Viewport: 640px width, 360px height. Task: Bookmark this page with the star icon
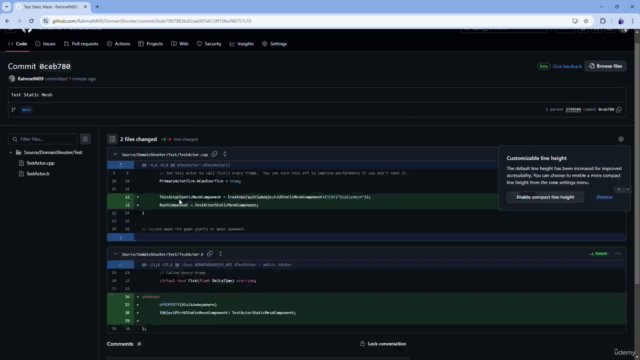point(586,21)
